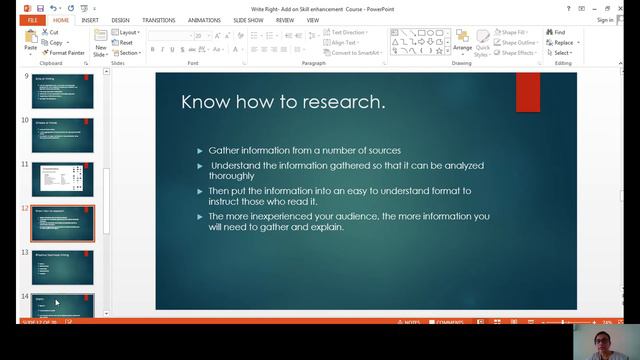
Task: Select the 5-Point Star shape
Action: pos(439,51)
